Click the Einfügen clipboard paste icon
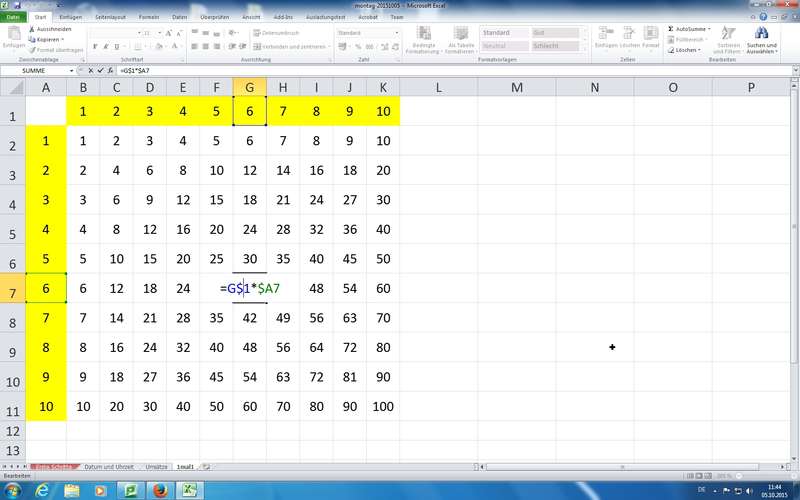Image resolution: width=800 pixels, height=500 pixels. point(14,34)
